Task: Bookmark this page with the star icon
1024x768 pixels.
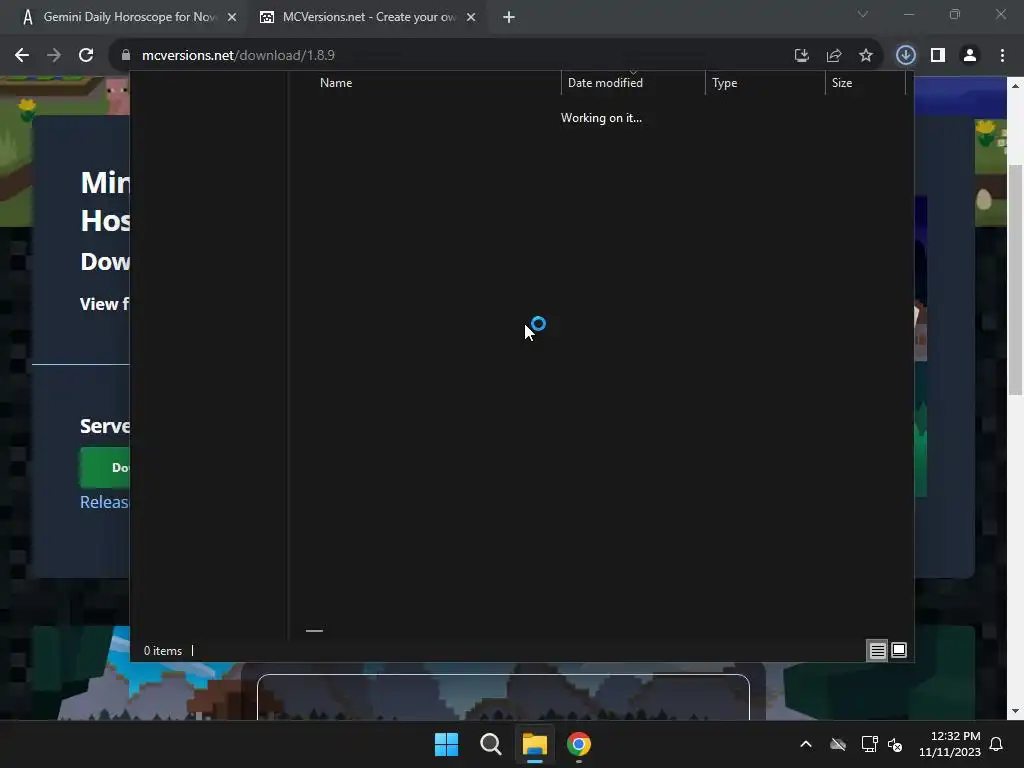Action: pos(866,56)
